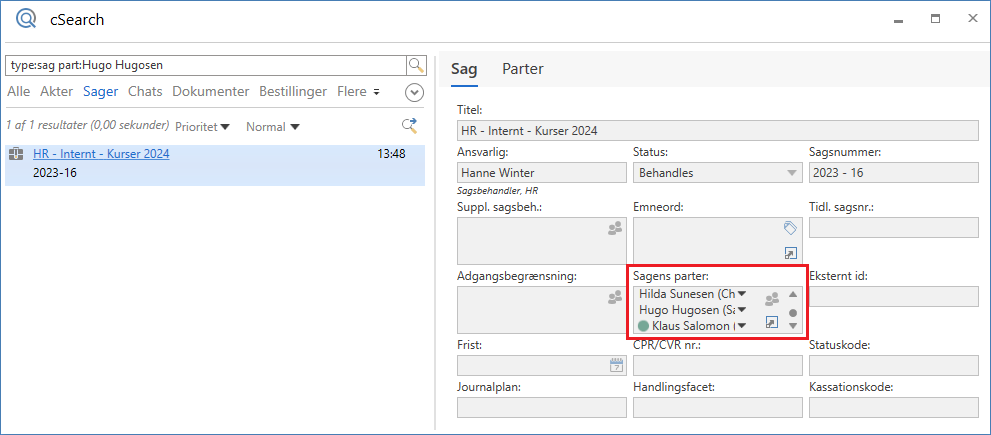Click Hugo Hugosen party entry

[686, 310]
